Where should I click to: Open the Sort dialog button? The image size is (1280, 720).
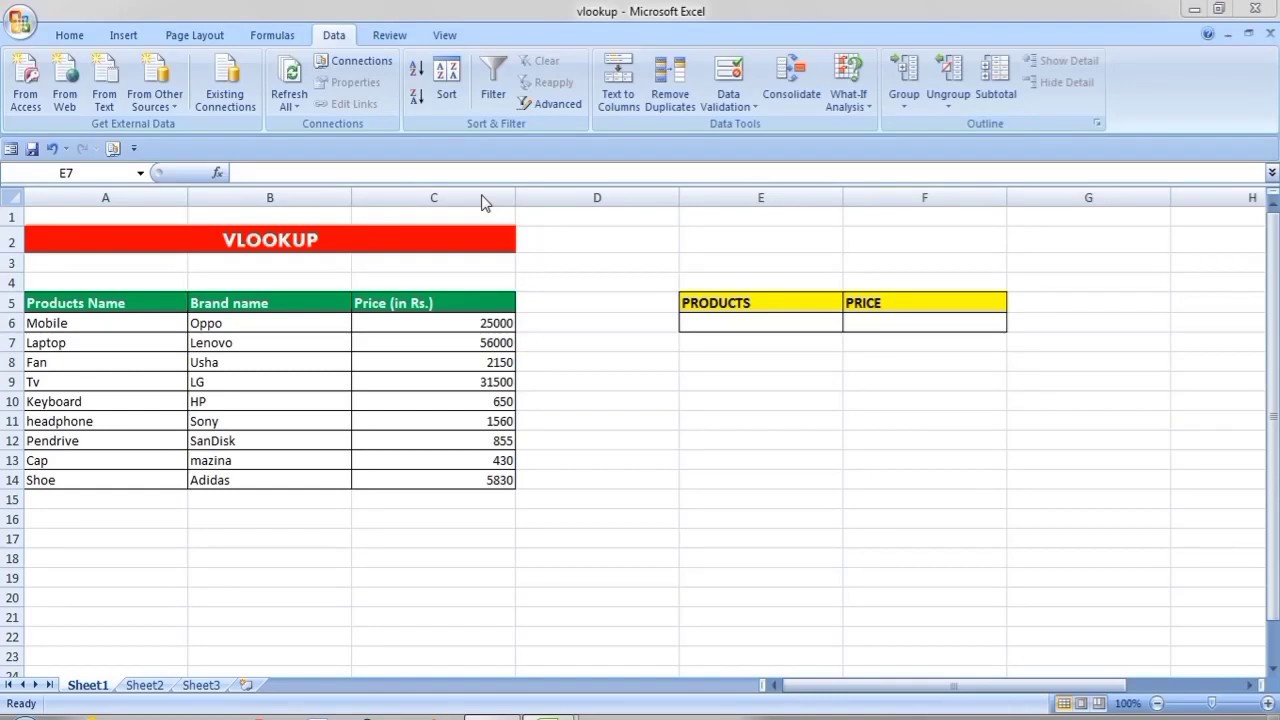(446, 80)
